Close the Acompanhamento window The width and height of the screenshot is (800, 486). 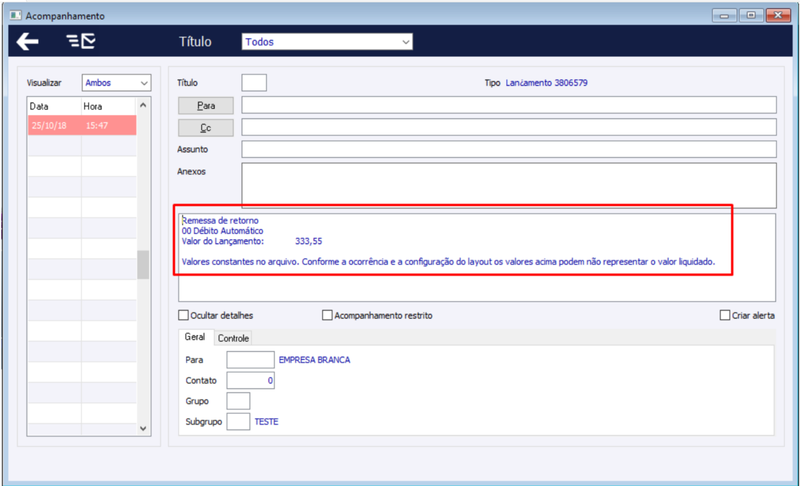click(779, 15)
